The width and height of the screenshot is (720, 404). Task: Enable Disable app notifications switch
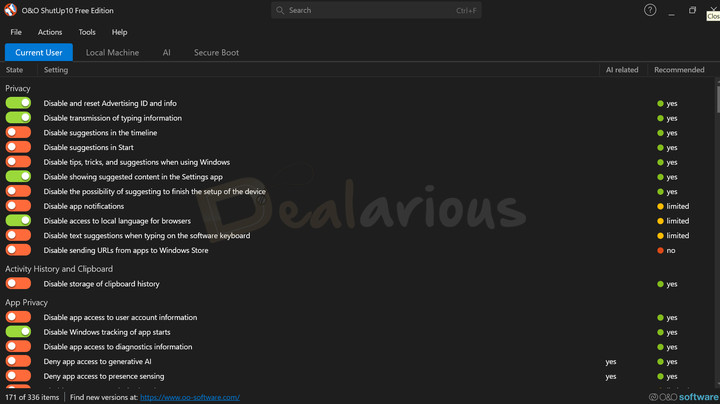click(x=18, y=206)
